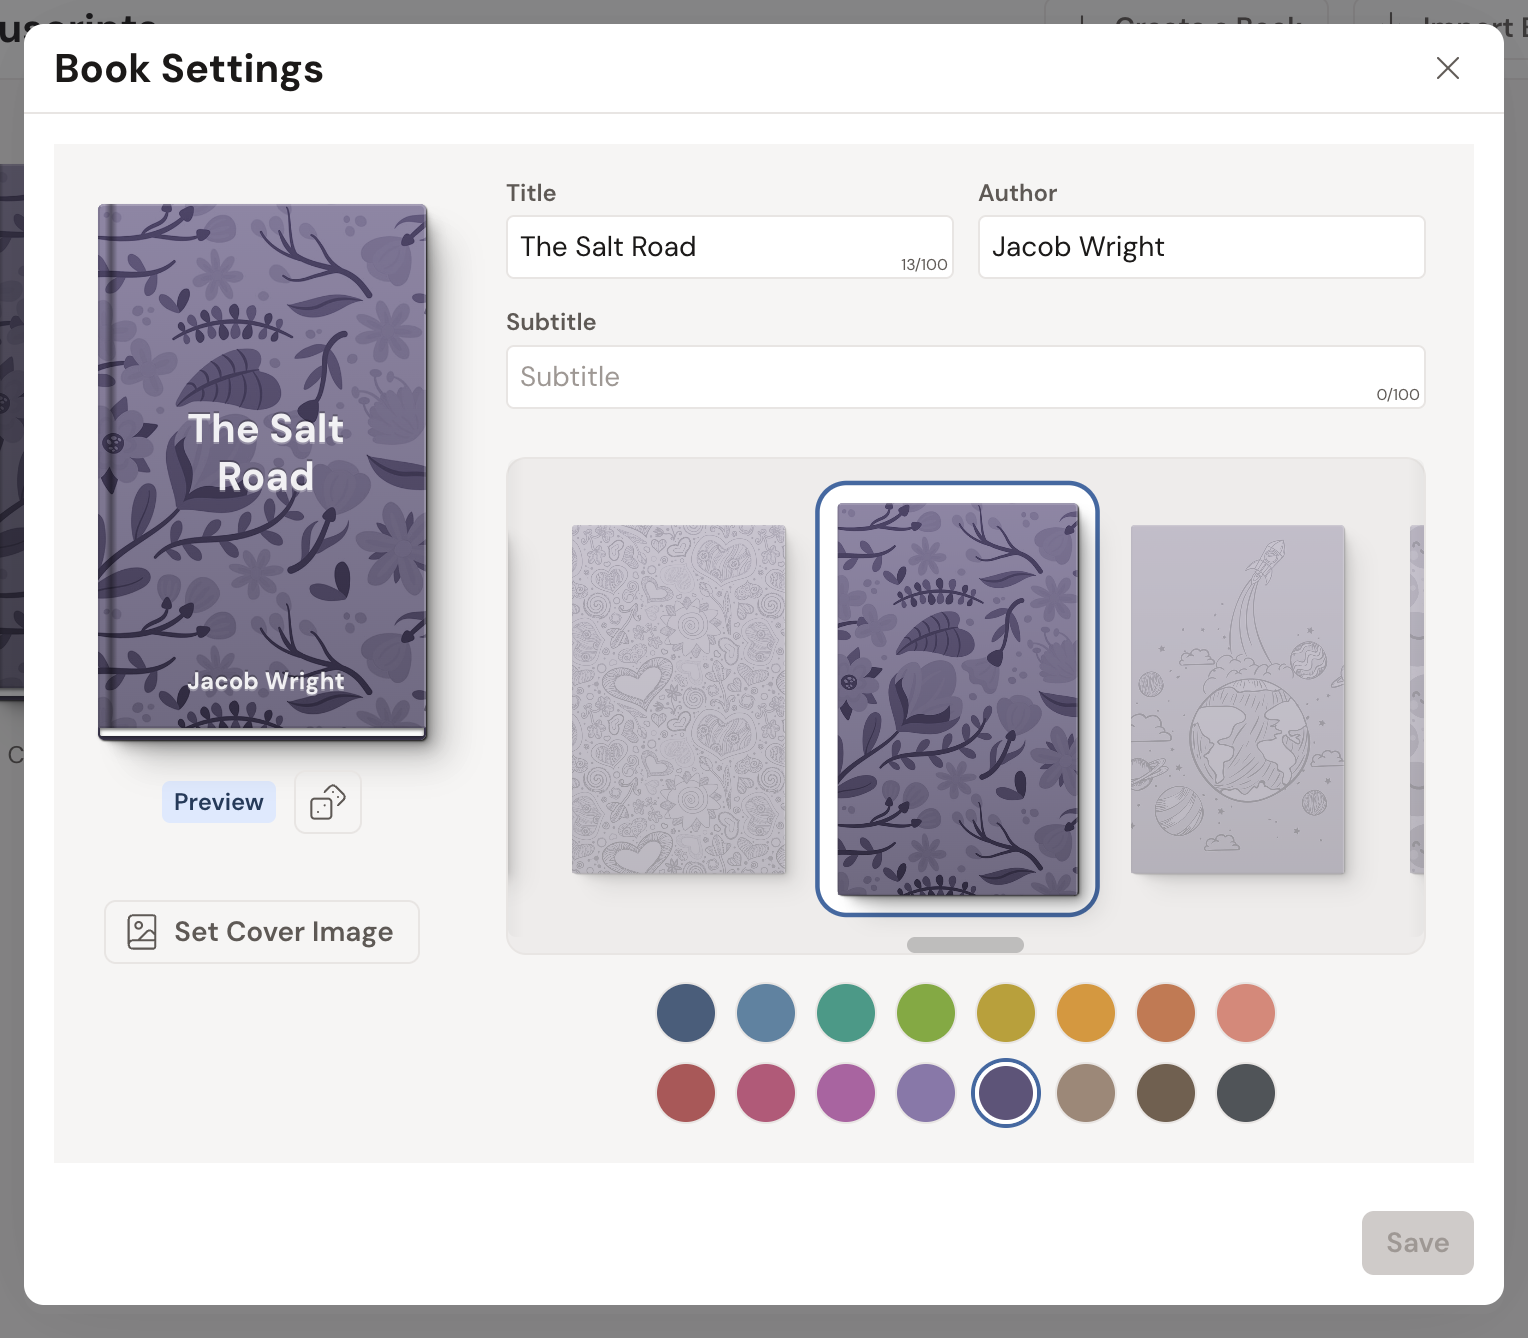Click the dice randomize cover icon
The image size is (1528, 1338).
(328, 802)
